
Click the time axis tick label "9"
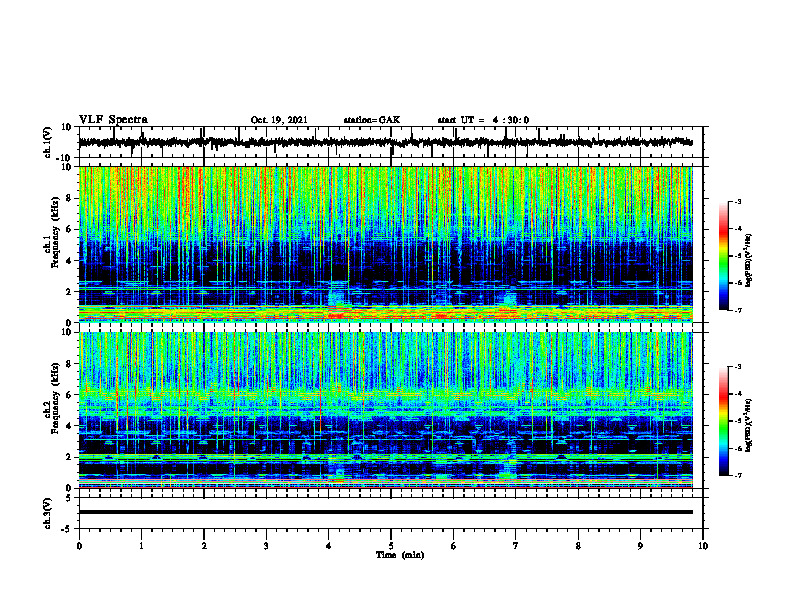pyautogui.click(x=640, y=546)
